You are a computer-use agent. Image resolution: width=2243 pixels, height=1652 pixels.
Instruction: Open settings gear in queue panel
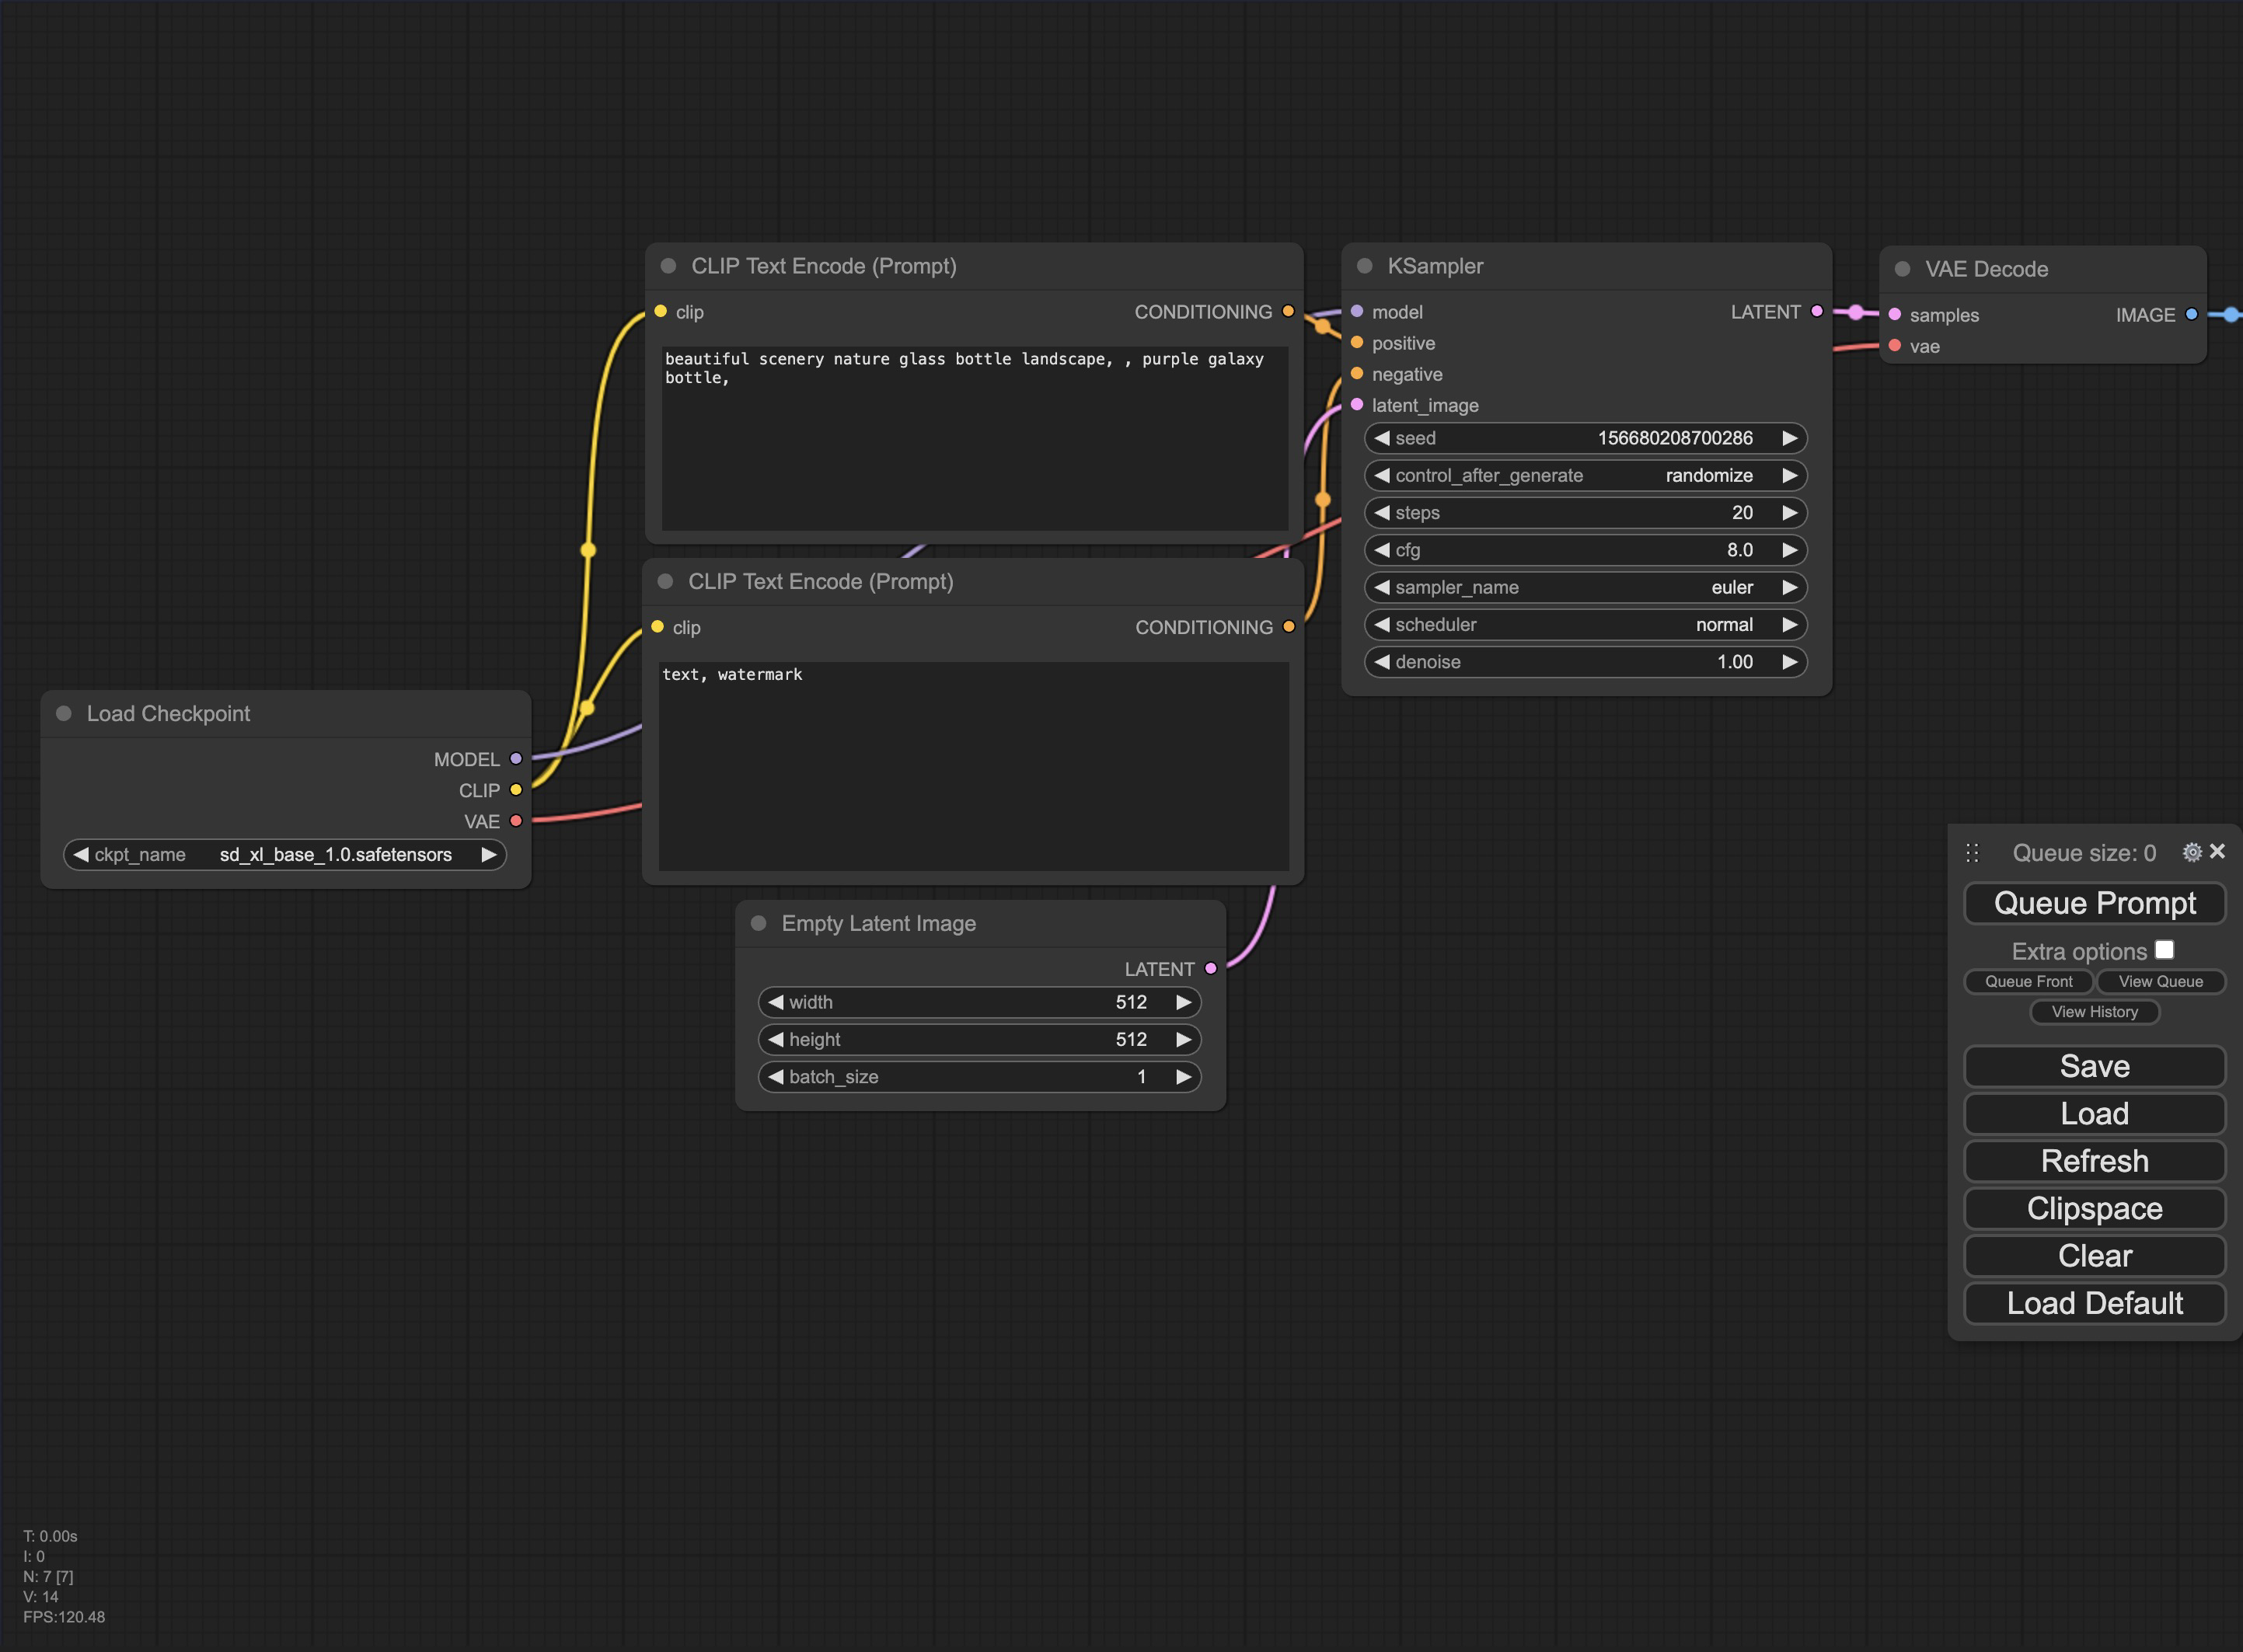(x=2191, y=852)
